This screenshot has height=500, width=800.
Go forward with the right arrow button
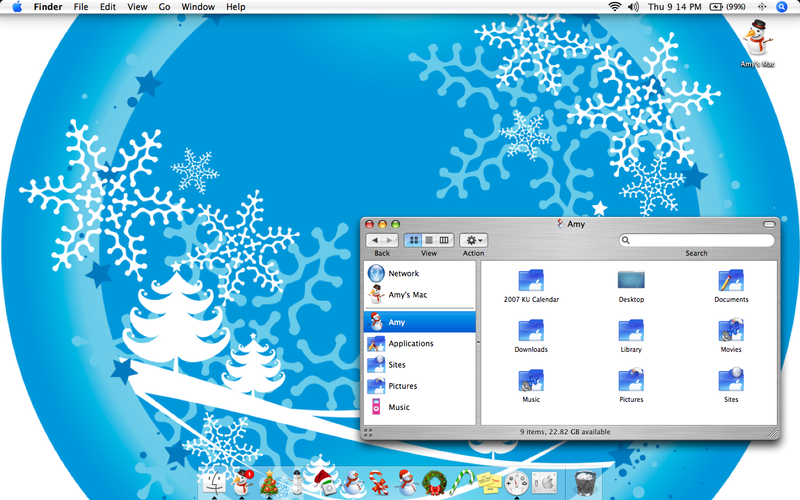(390, 240)
